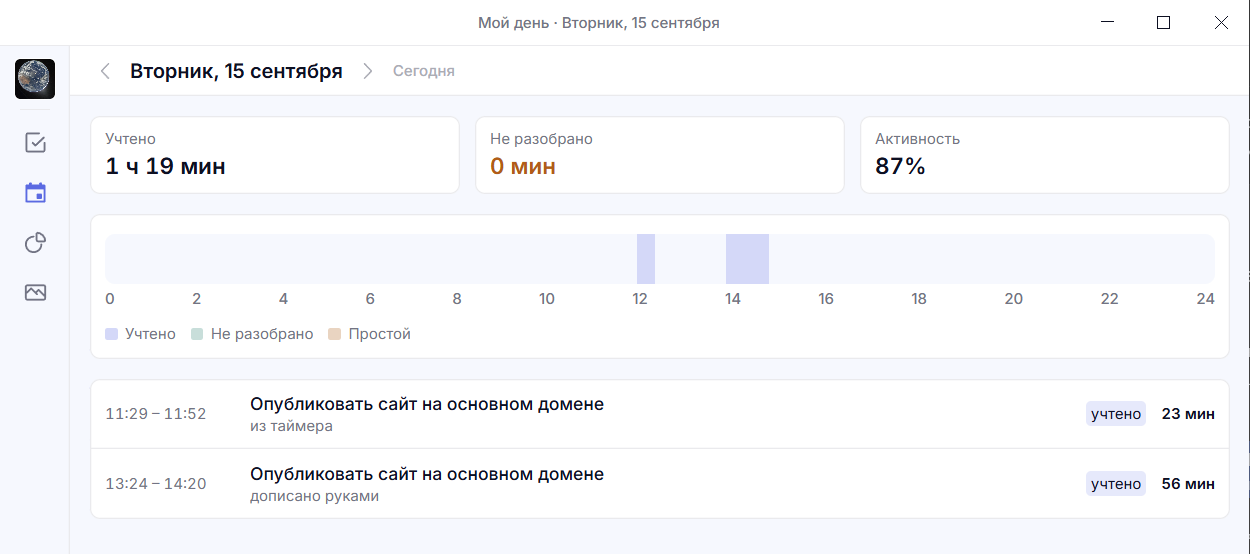This screenshot has height=554, width=1250.
Task: Select the timeline block near 14 o'clock
Action: (747, 259)
